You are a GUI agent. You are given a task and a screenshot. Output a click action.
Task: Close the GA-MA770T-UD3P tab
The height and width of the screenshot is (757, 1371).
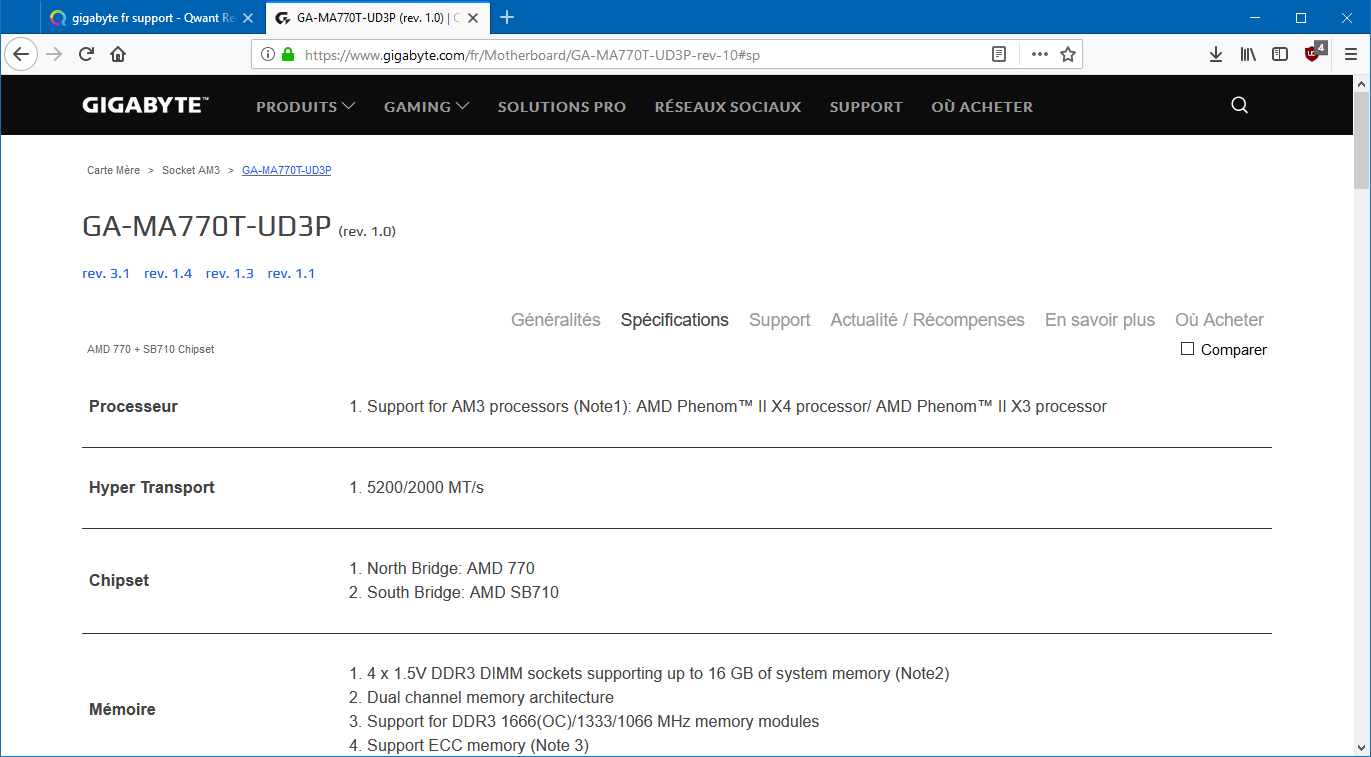pos(474,18)
